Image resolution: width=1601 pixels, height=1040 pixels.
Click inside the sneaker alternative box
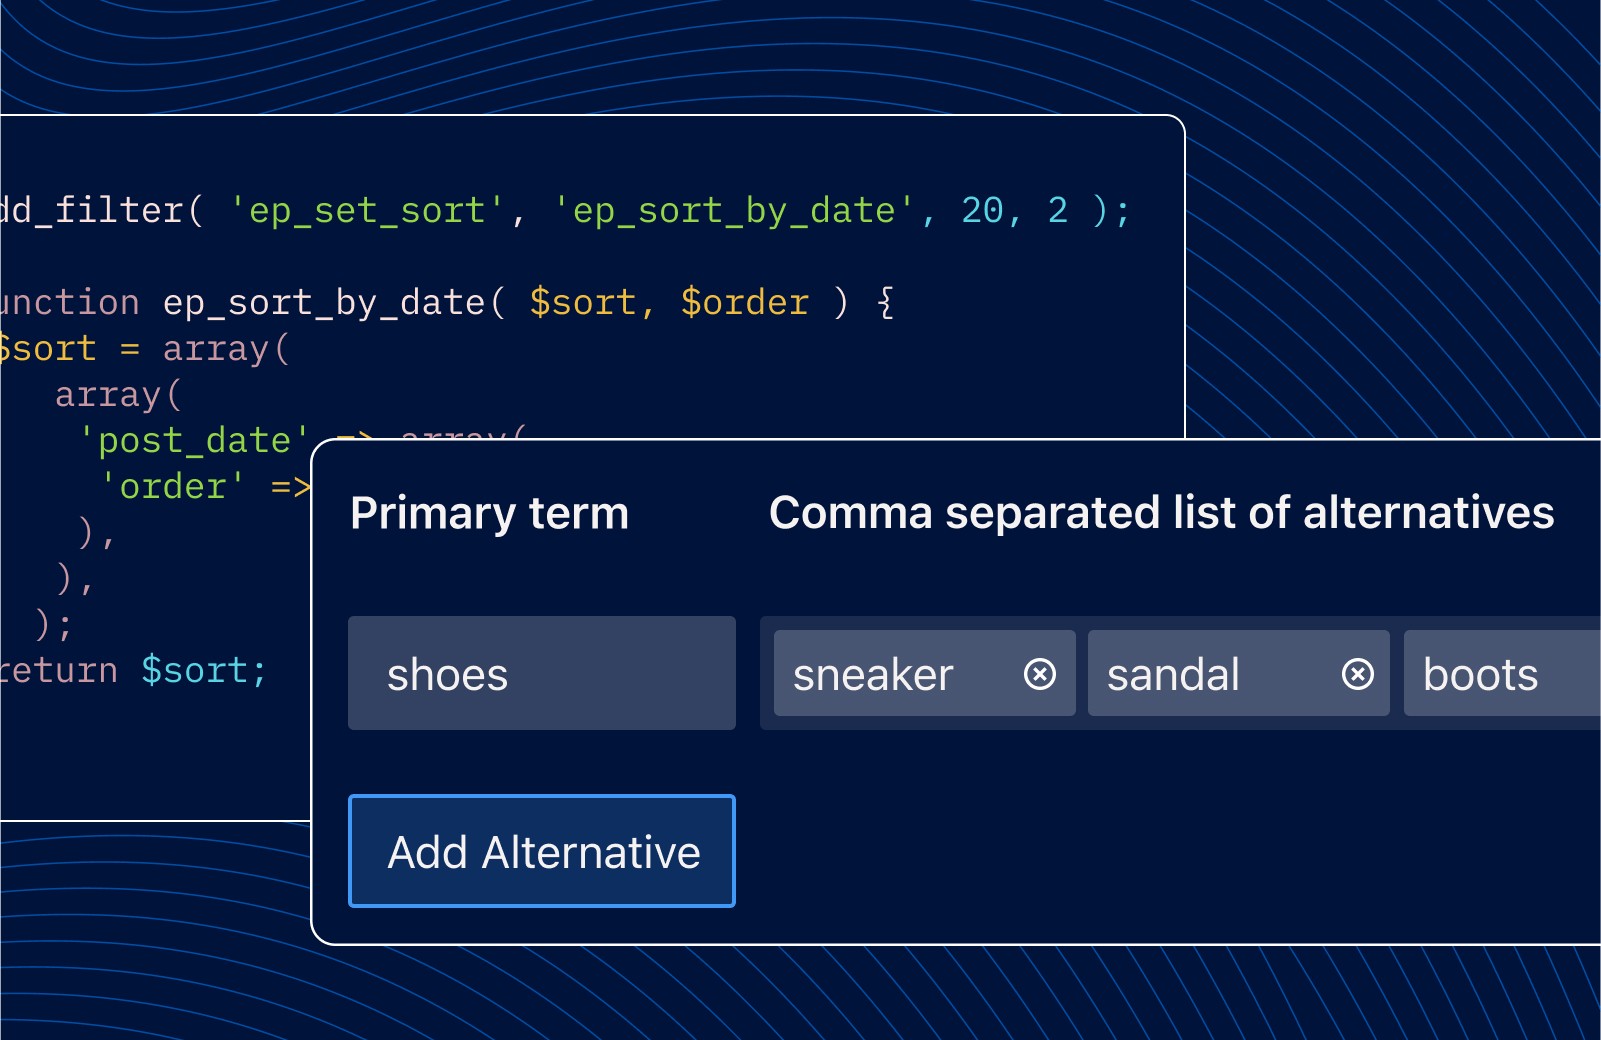[873, 674]
